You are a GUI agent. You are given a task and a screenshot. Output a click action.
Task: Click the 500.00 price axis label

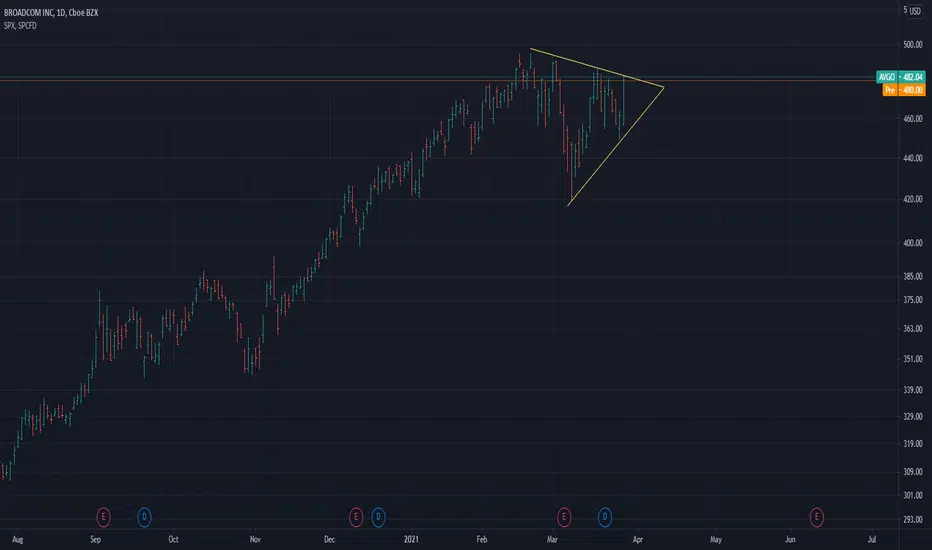(912, 45)
